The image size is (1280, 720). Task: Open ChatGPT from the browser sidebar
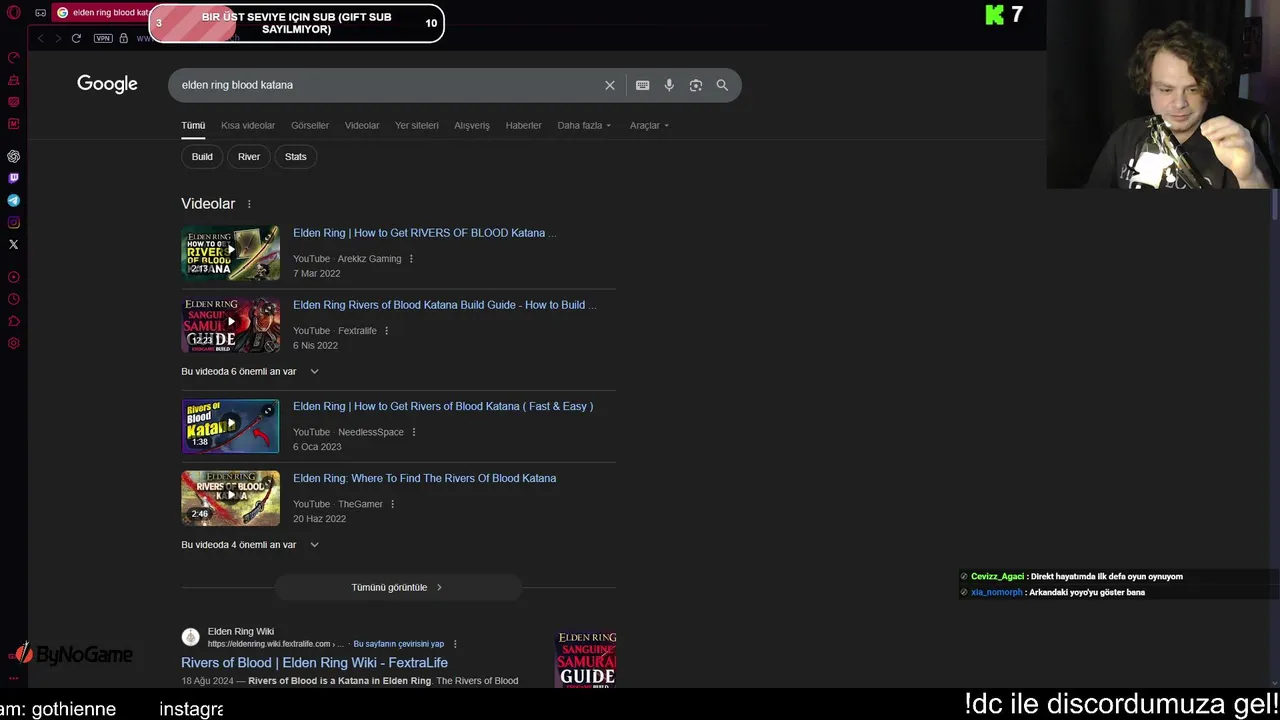[14, 156]
